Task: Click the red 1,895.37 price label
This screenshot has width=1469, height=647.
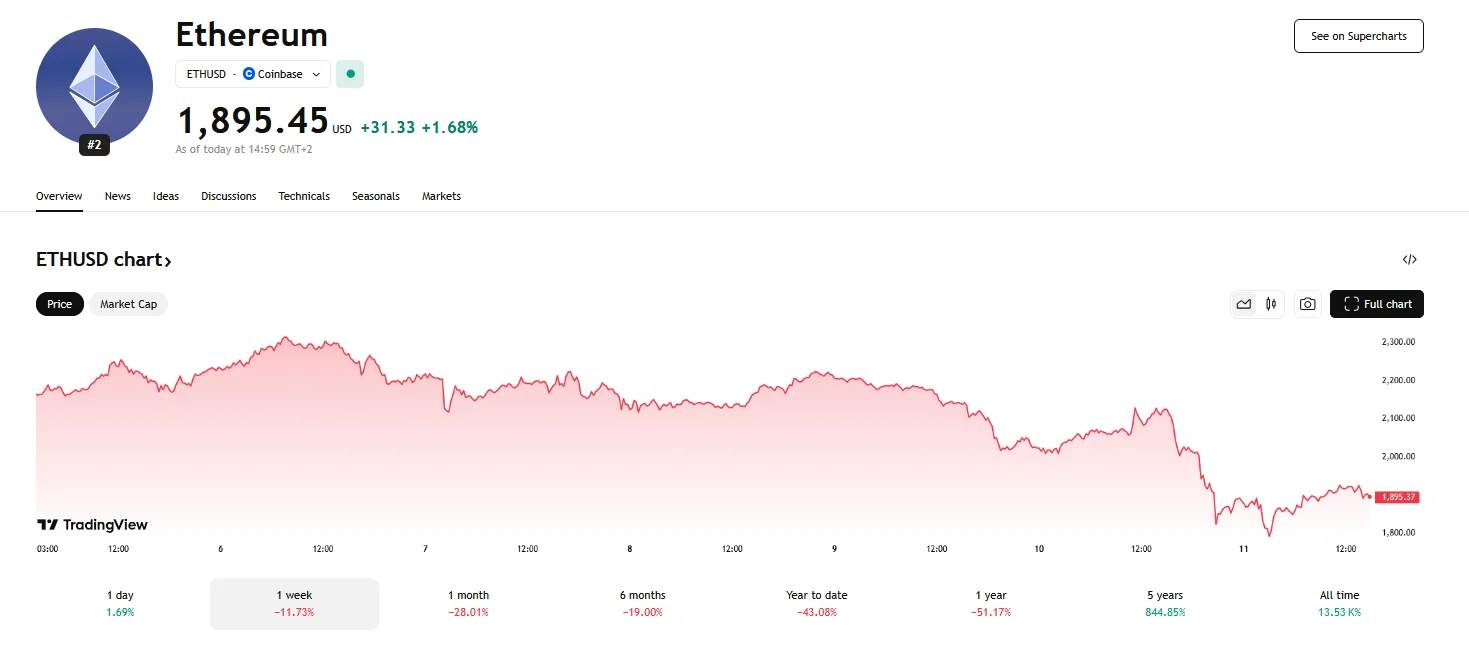Action: click(x=1398, y=497)
